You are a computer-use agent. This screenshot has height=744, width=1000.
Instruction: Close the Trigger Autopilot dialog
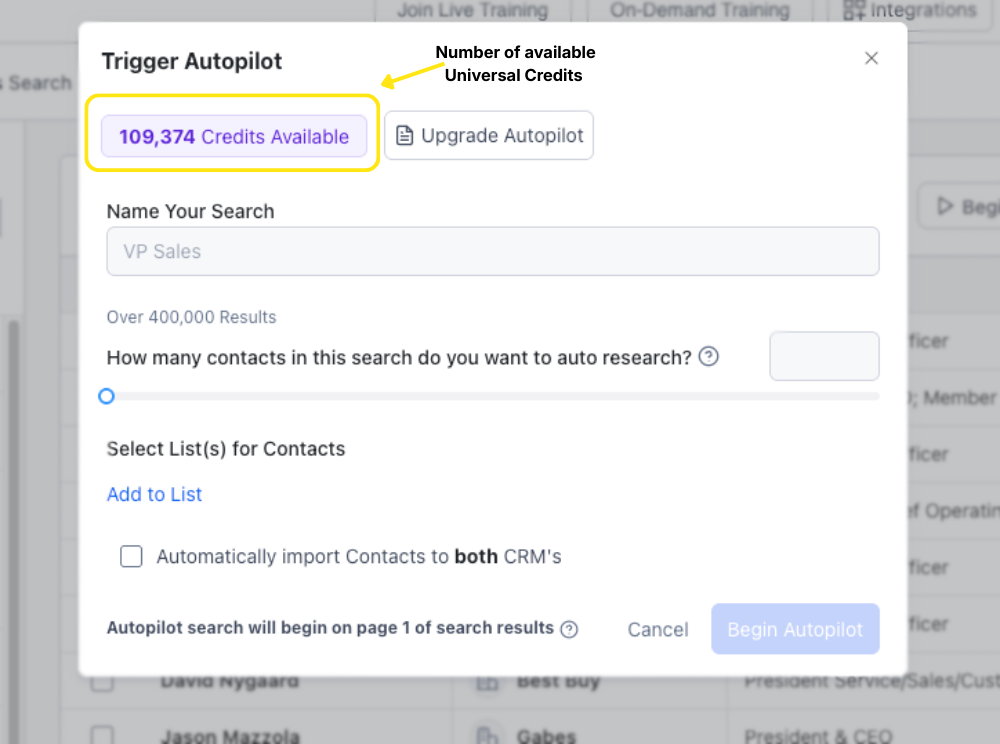(x=871, y=58)
